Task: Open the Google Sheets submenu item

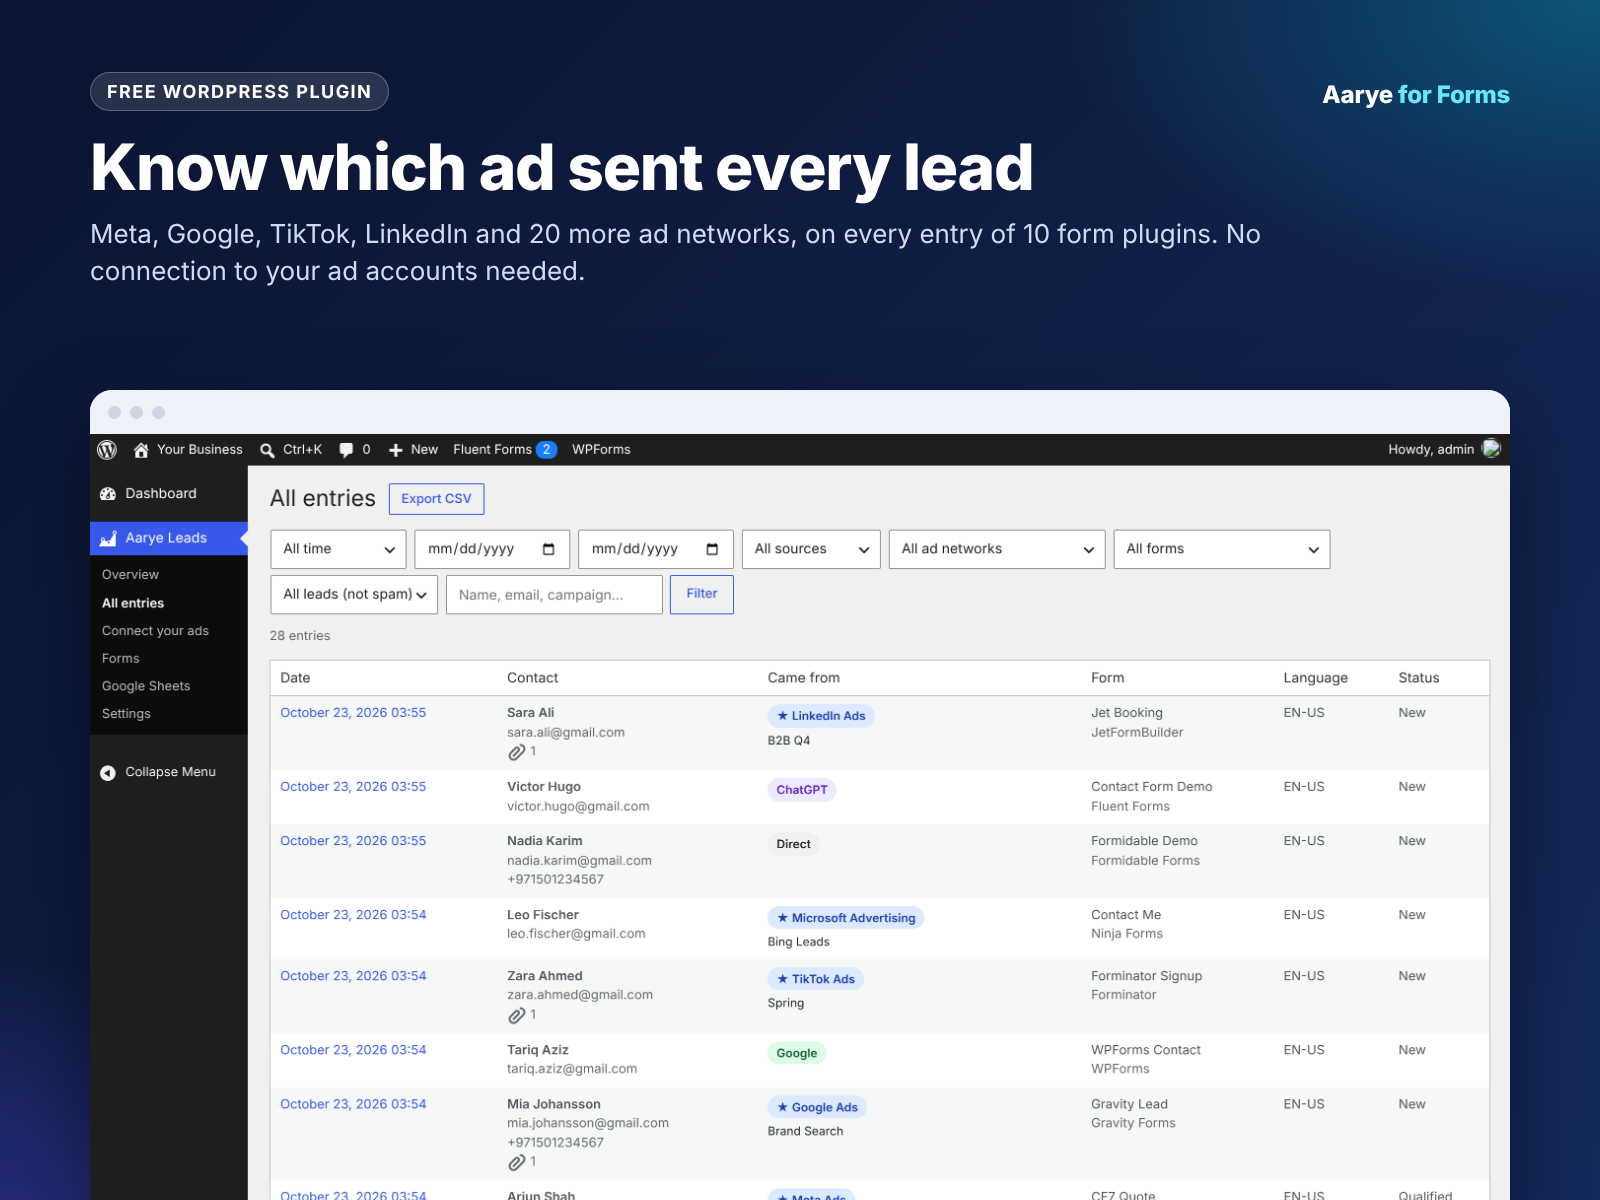Action: pos(146,686)
